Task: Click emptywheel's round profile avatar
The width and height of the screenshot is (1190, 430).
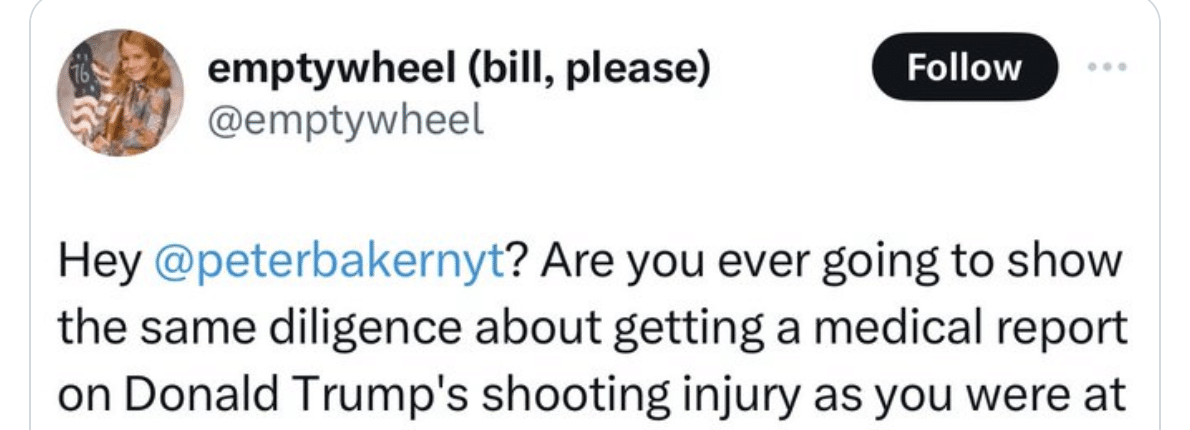Action: (120, 93)
